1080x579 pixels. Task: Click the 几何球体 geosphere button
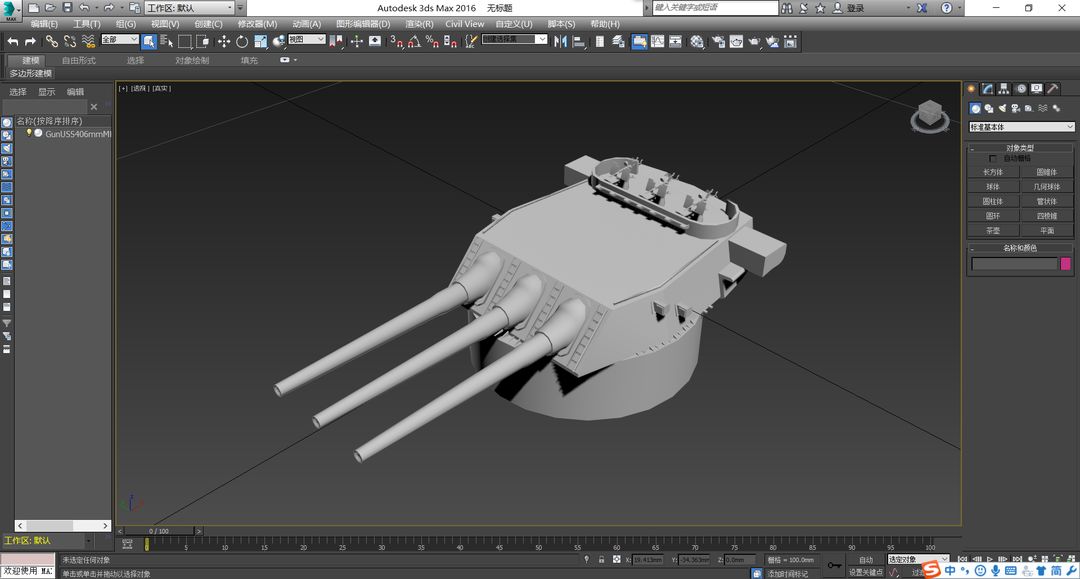coord(1047,187)
